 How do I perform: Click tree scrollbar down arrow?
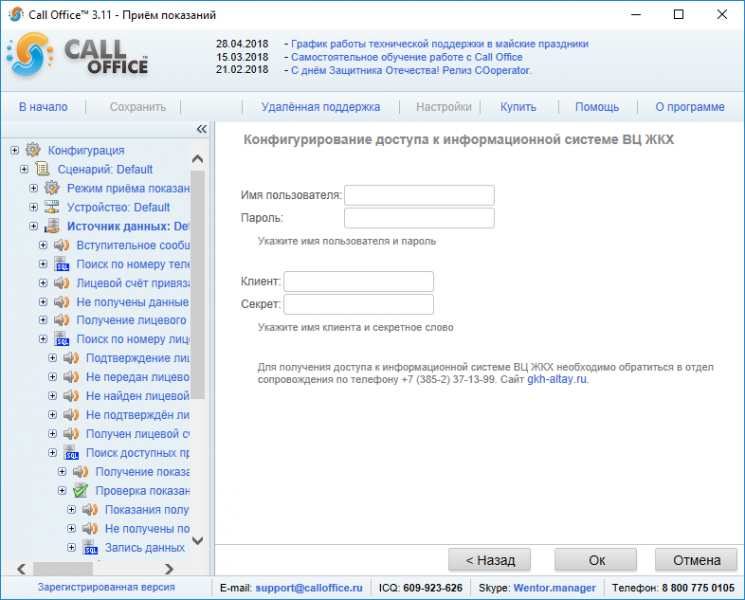click(198, 540)
